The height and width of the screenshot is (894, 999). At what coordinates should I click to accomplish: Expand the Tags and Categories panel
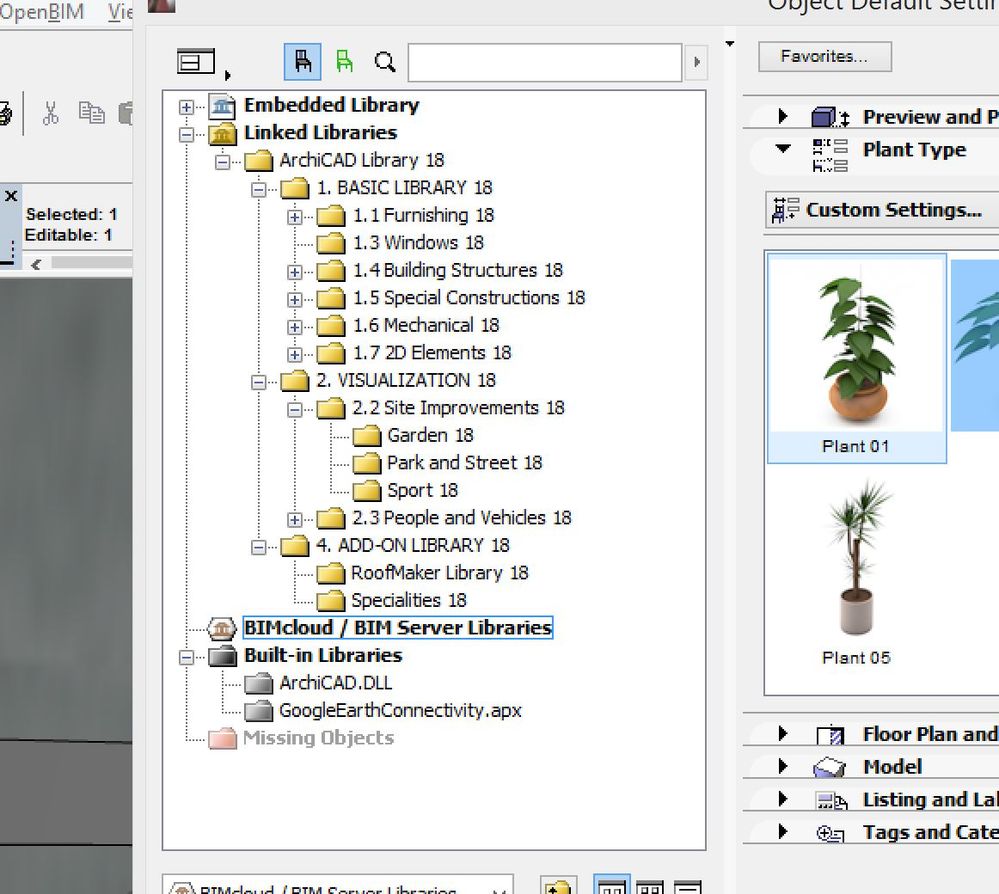(783, 832)
